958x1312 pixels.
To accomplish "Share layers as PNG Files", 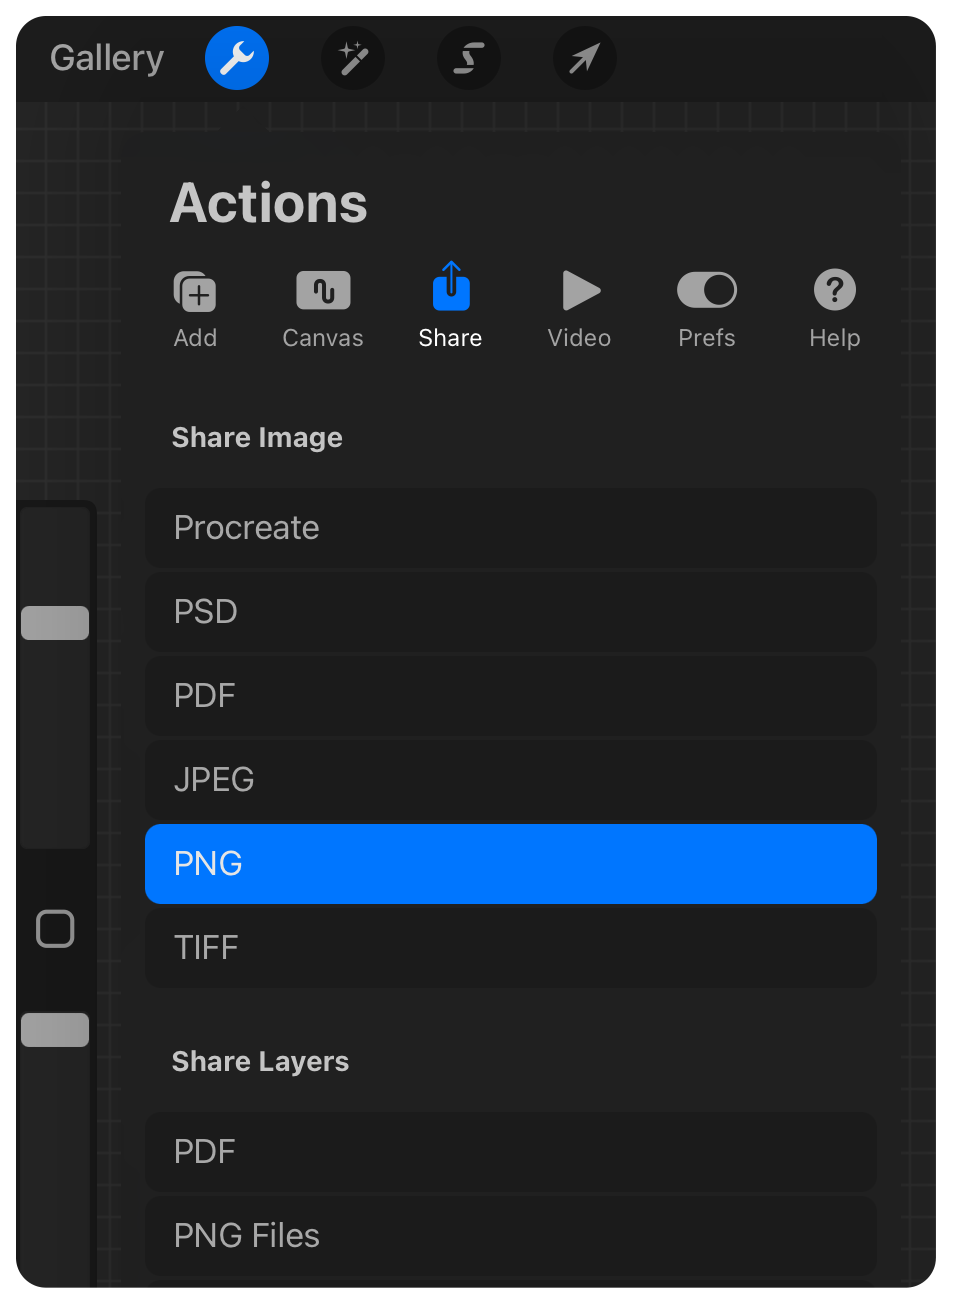I will point(511,1236).
